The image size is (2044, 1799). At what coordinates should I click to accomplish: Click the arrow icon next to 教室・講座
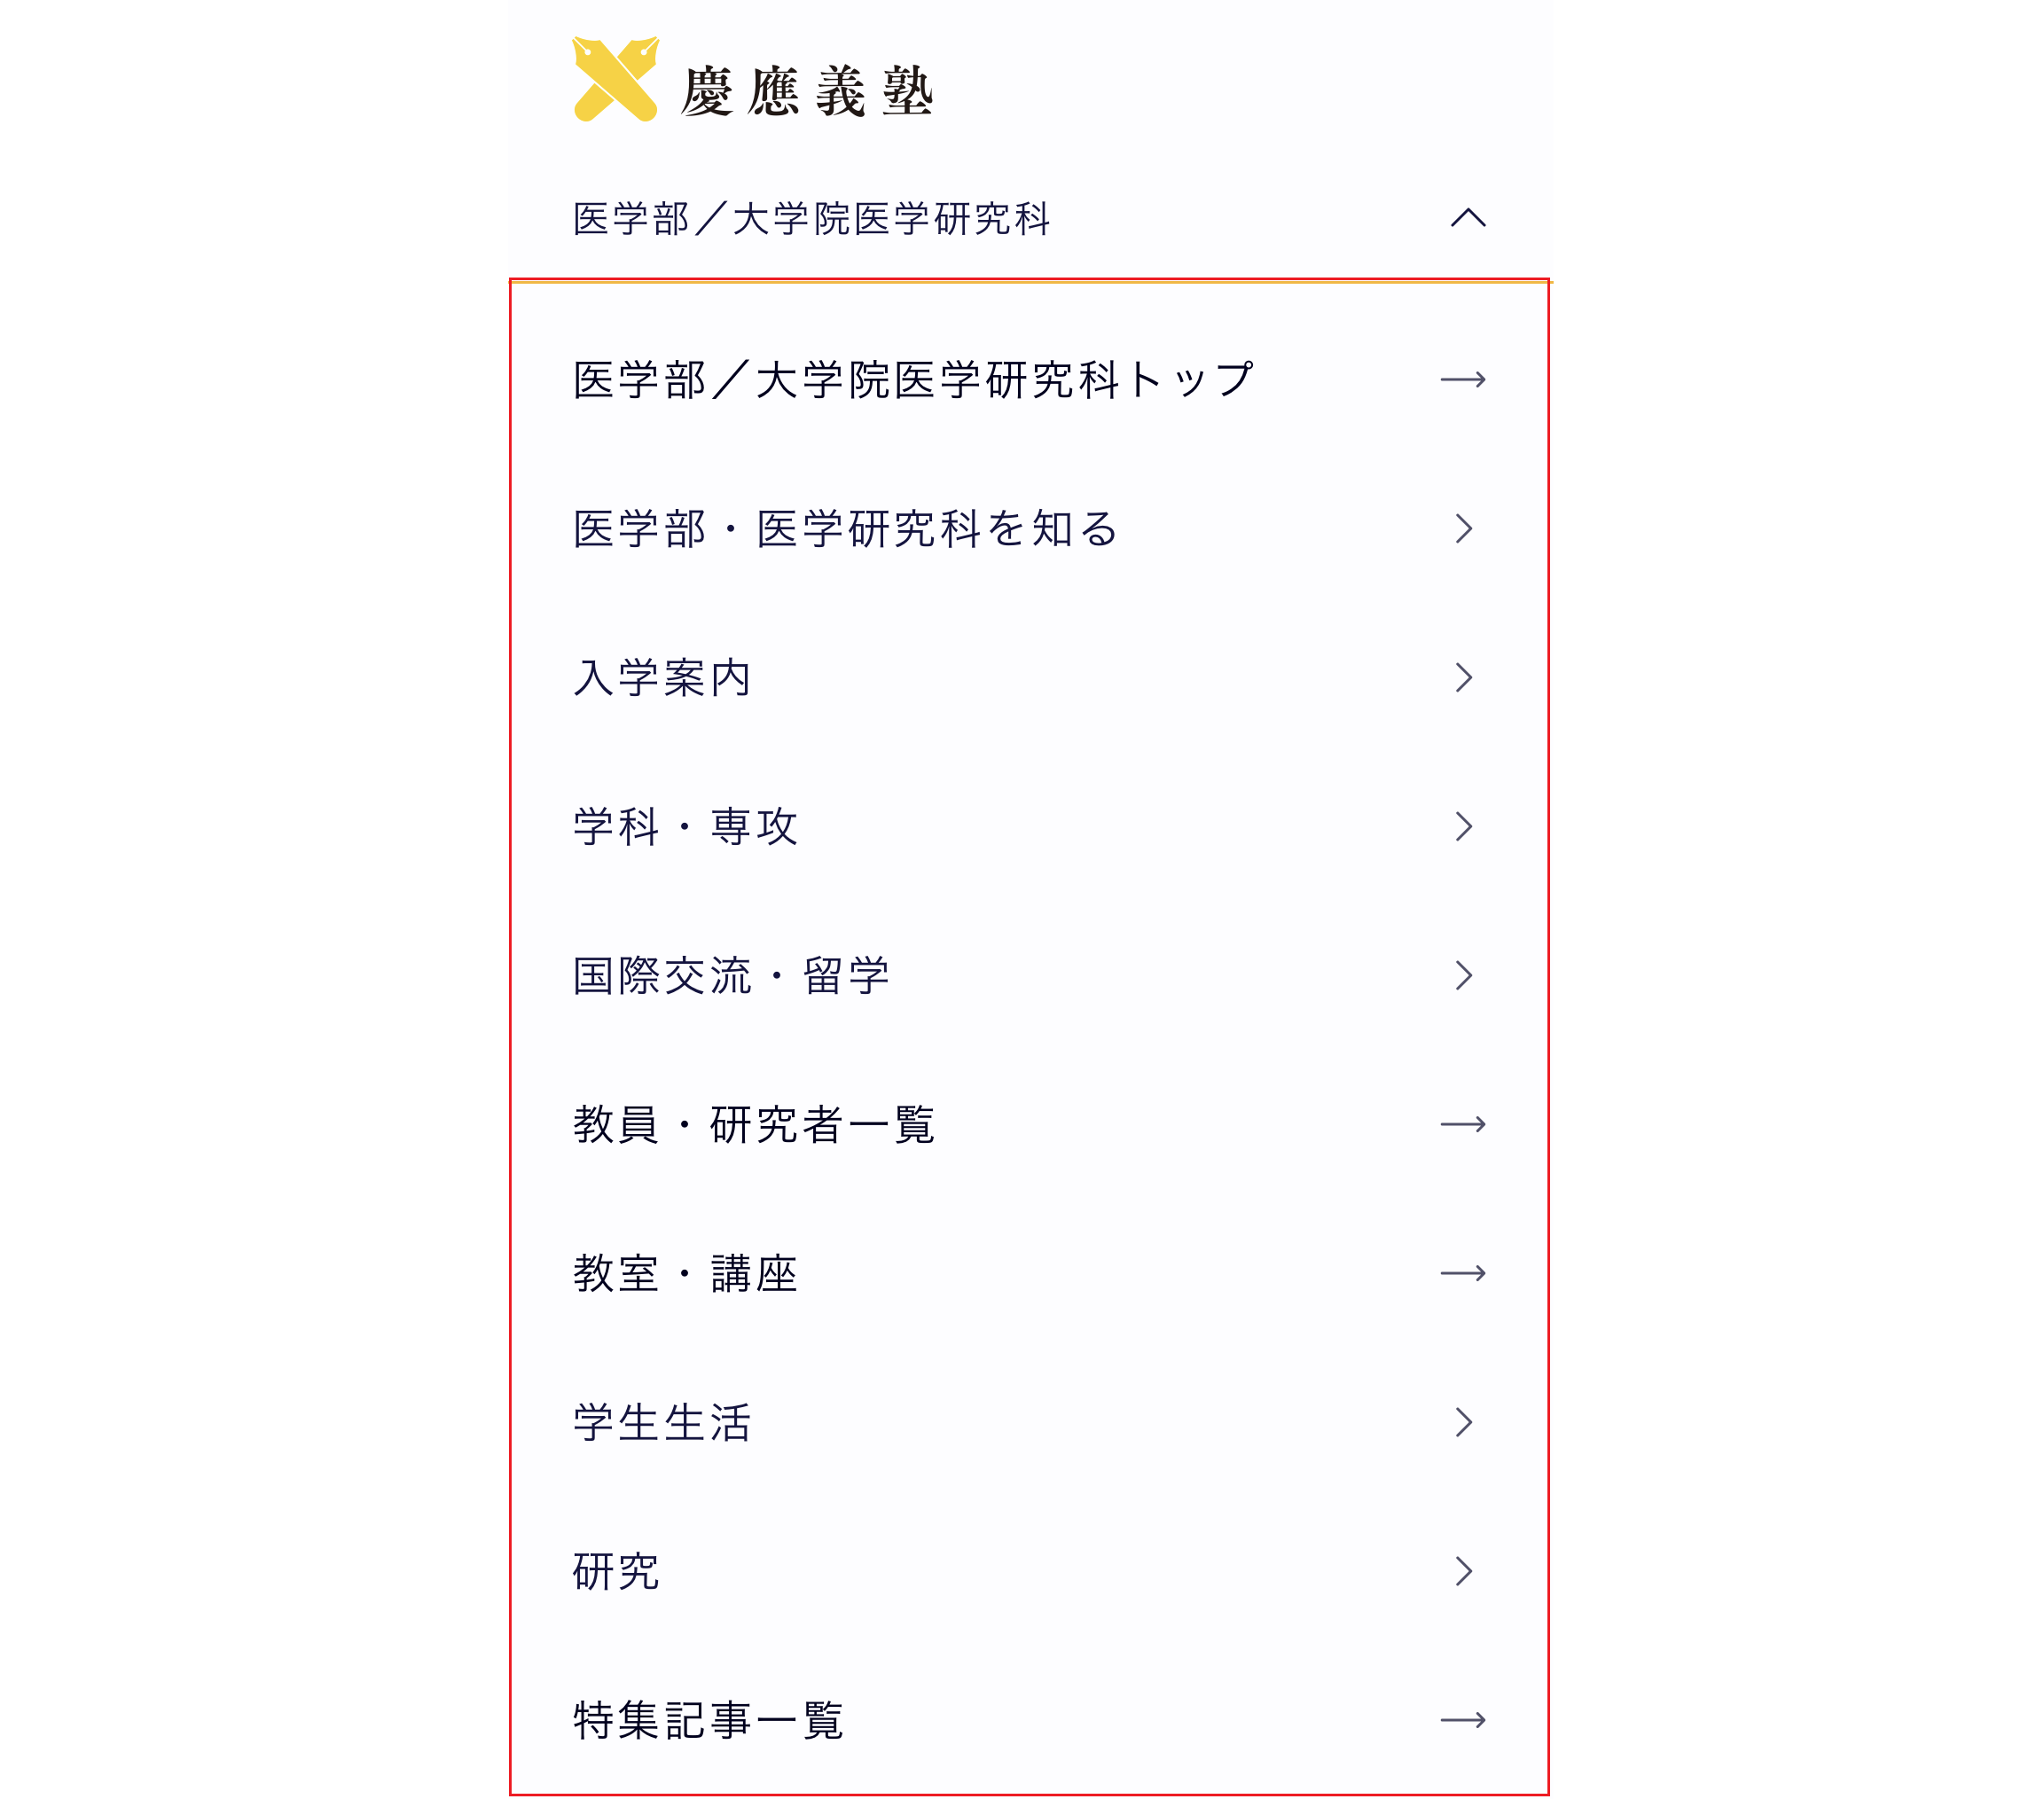(x=1465, y=1274)
